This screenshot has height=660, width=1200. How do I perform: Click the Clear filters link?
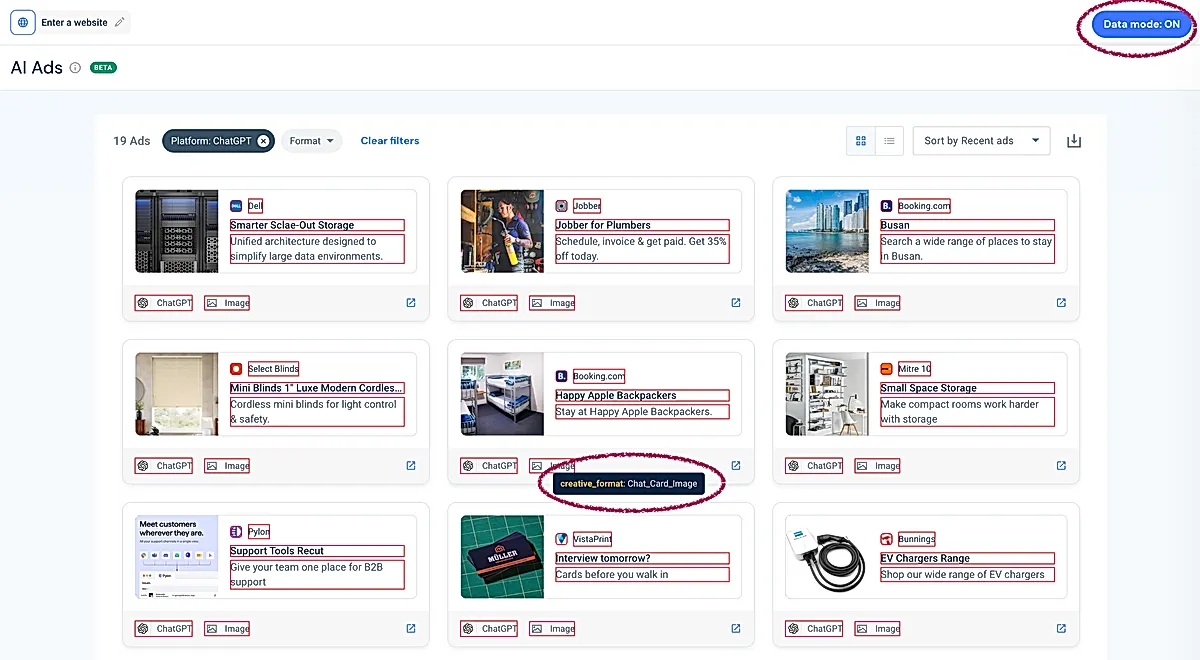point(390,141)
